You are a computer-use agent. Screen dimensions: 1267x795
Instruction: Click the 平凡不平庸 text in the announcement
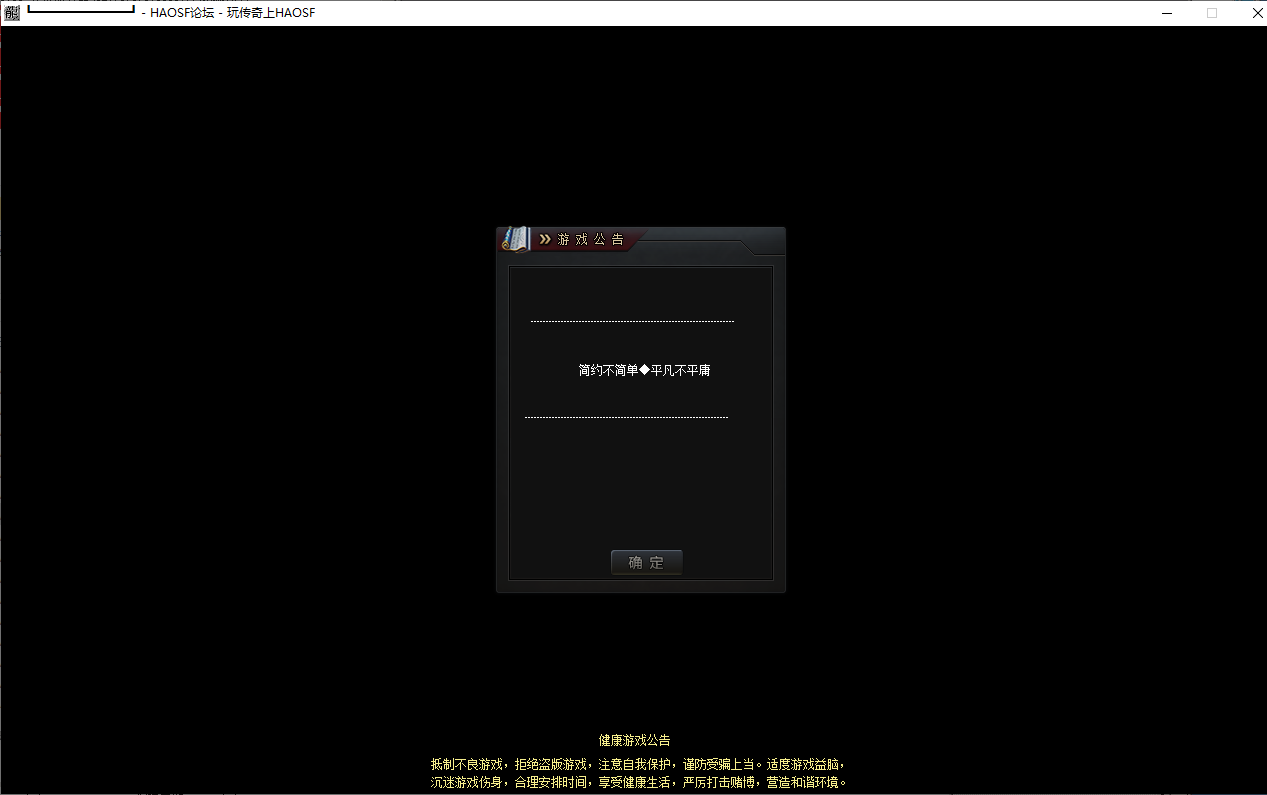coord(680,370)
